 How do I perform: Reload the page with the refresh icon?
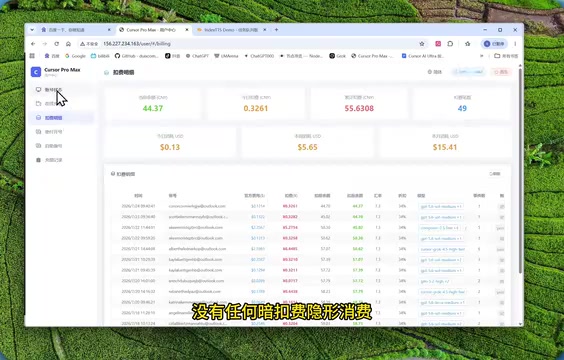tap(56, 44)
